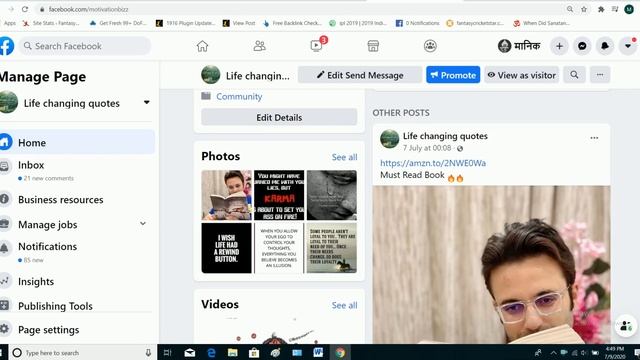
Task: Open the grayscale face photo thumbnail
Action: coord(332,195)
